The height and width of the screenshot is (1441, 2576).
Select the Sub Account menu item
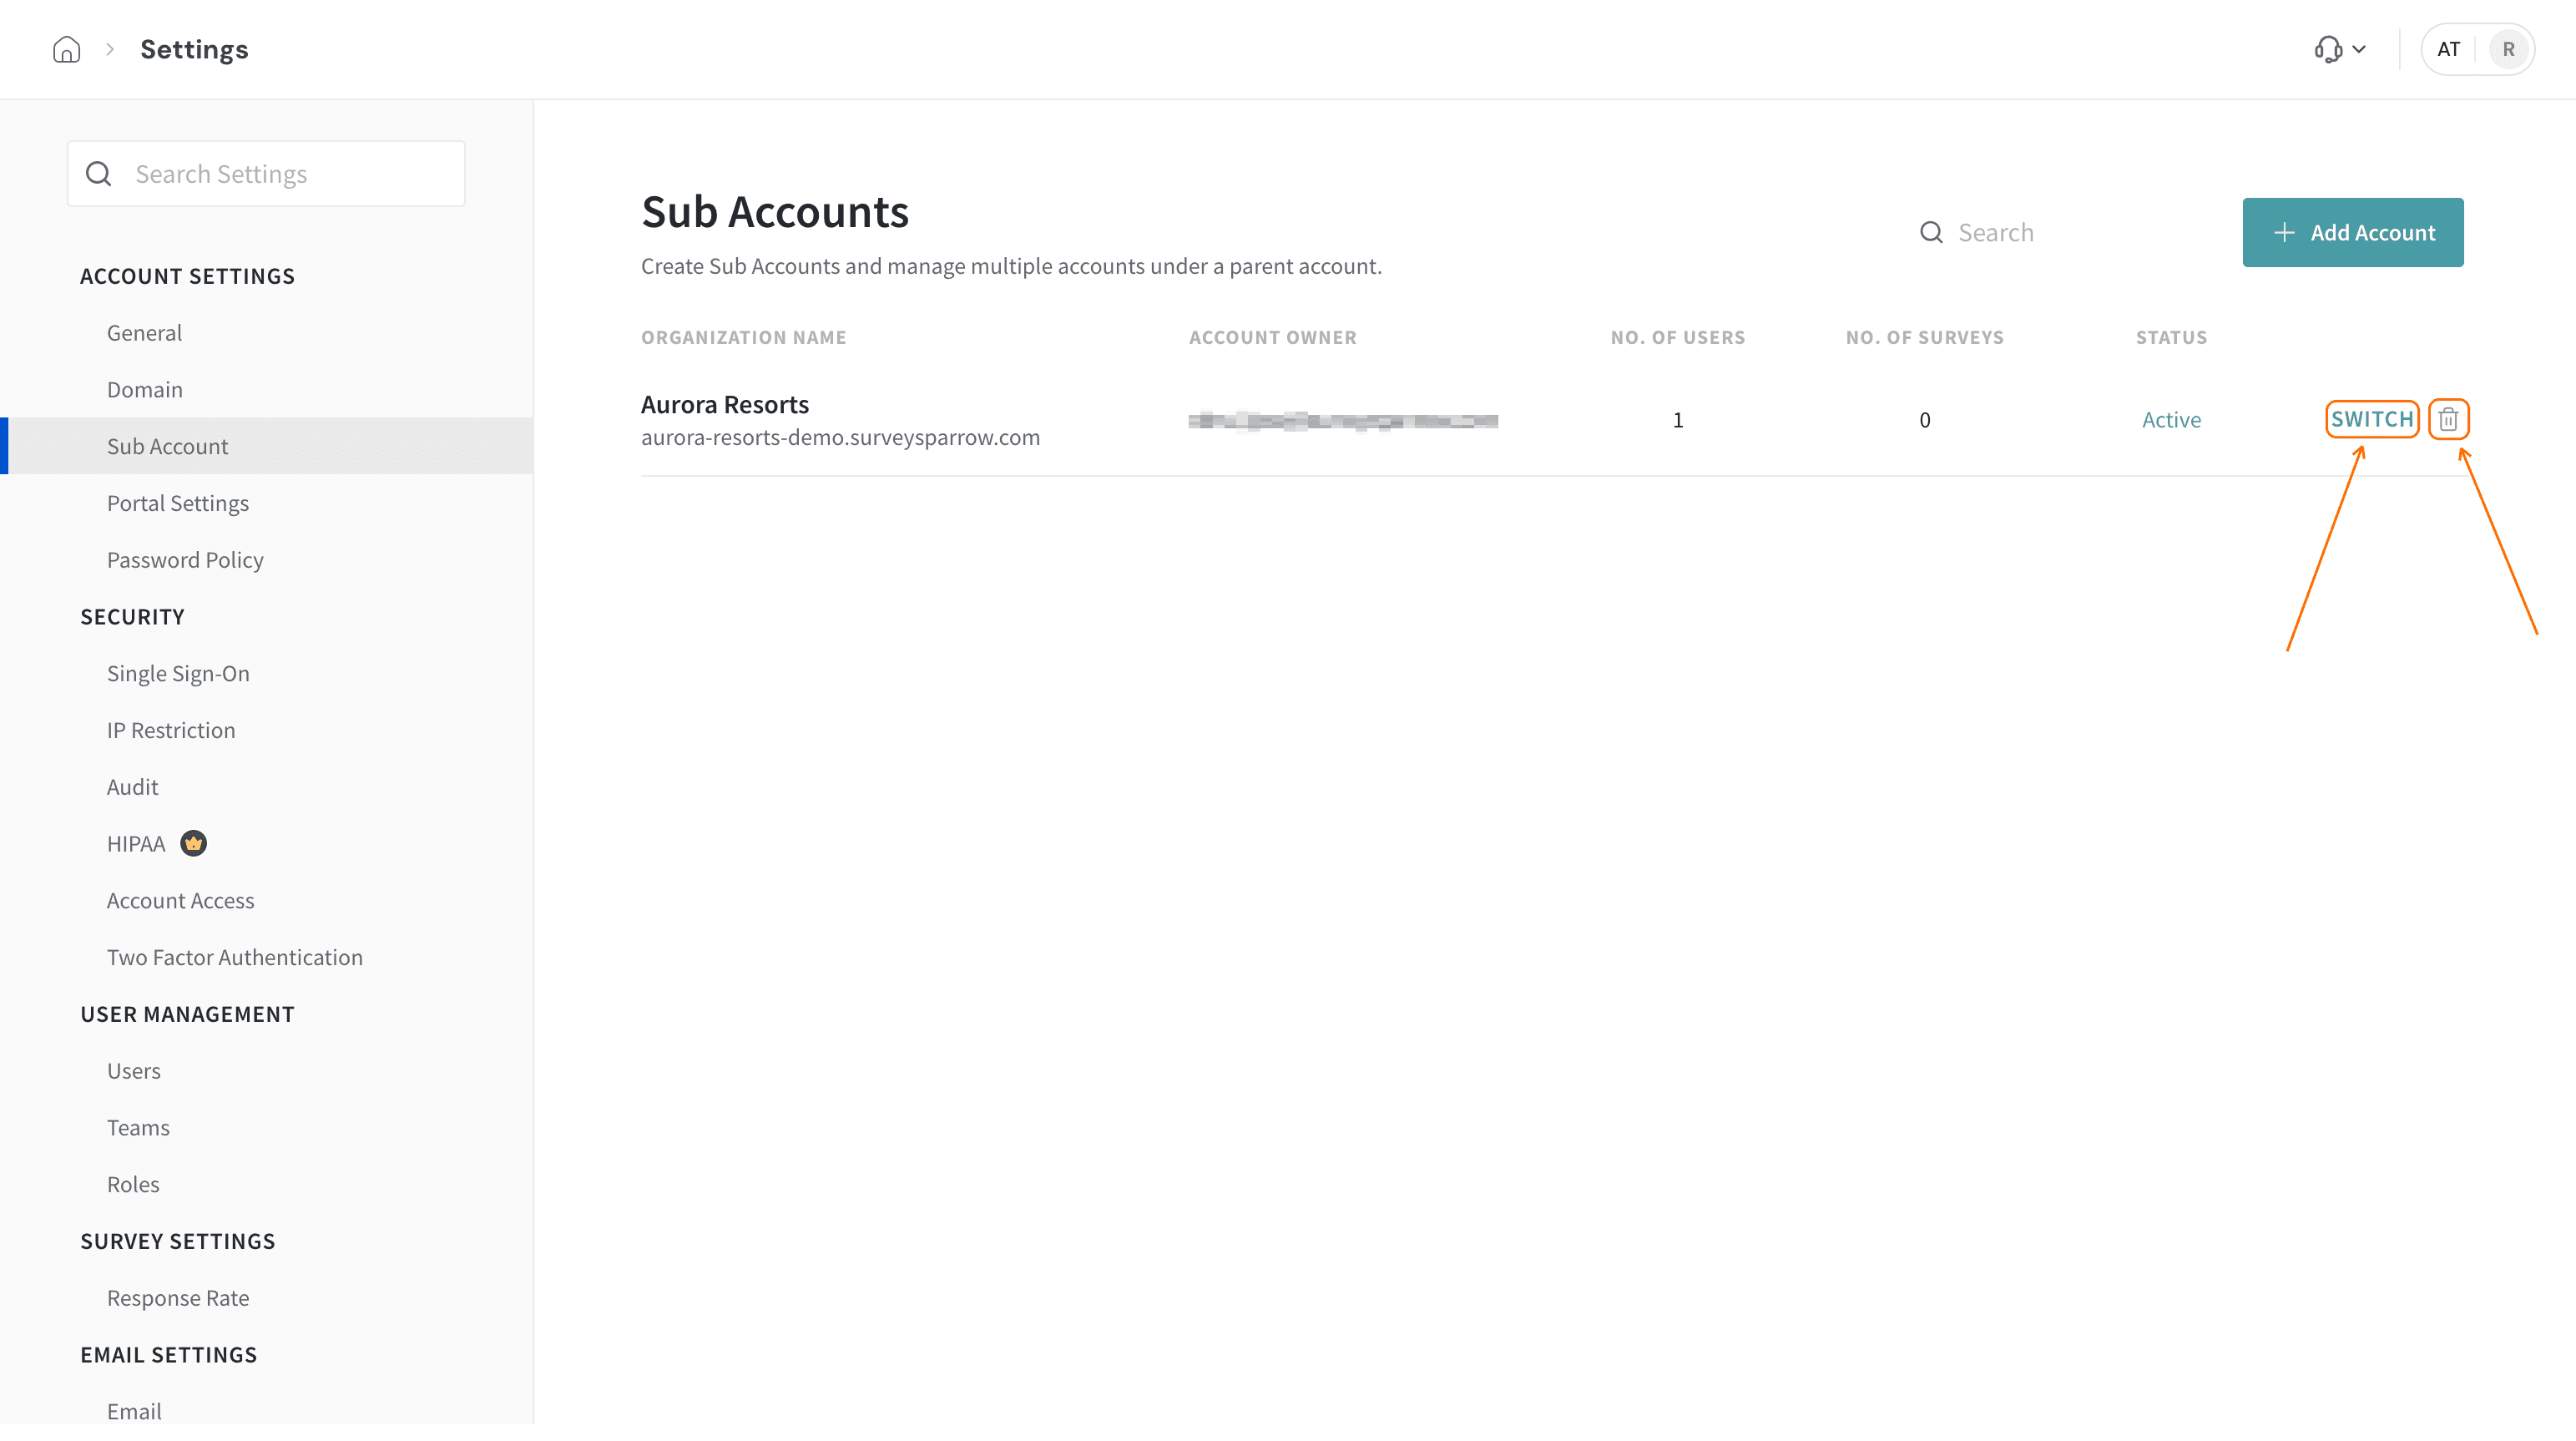pos(267,446)
